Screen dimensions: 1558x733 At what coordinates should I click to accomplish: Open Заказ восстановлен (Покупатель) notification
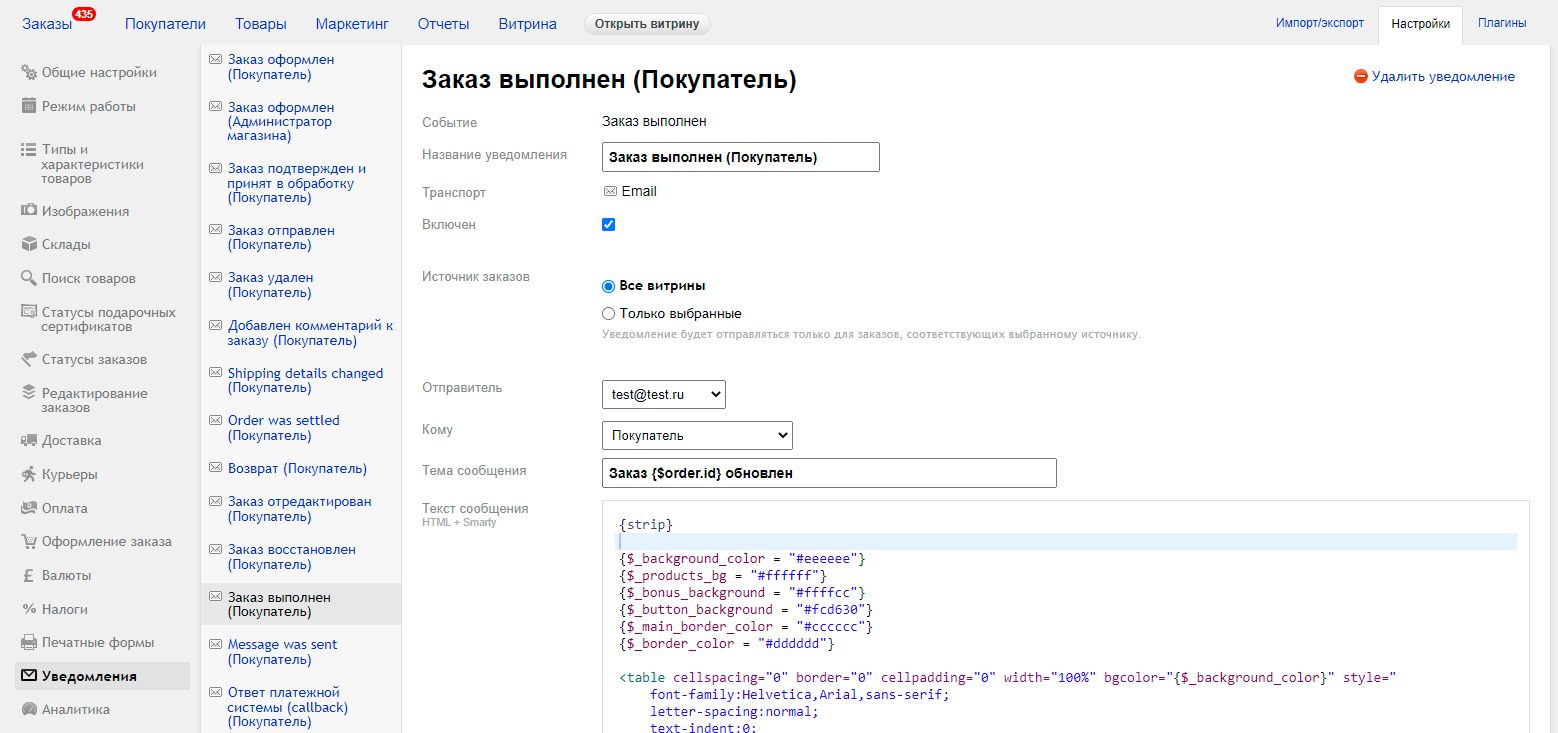tap(291, 557)
